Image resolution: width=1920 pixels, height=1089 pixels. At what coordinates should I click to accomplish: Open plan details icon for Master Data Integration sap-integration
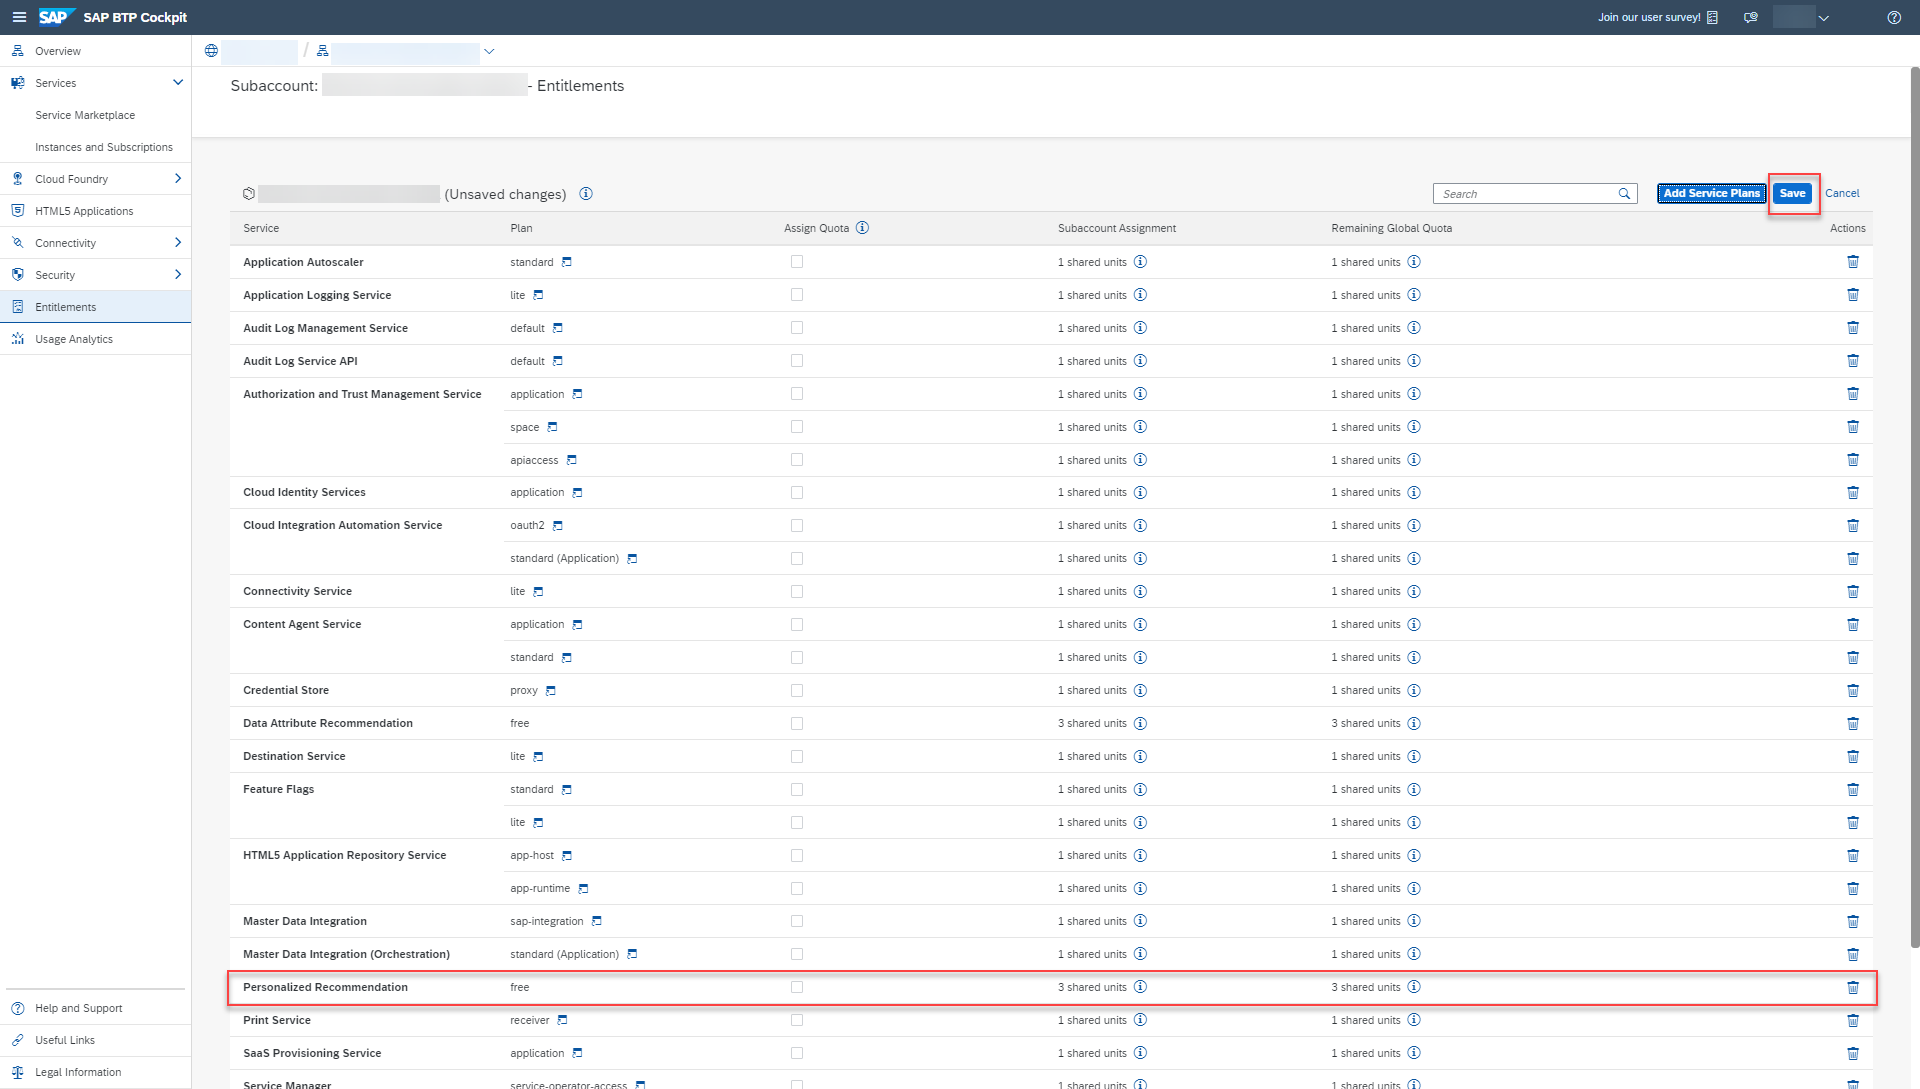[x=597, y=921]
